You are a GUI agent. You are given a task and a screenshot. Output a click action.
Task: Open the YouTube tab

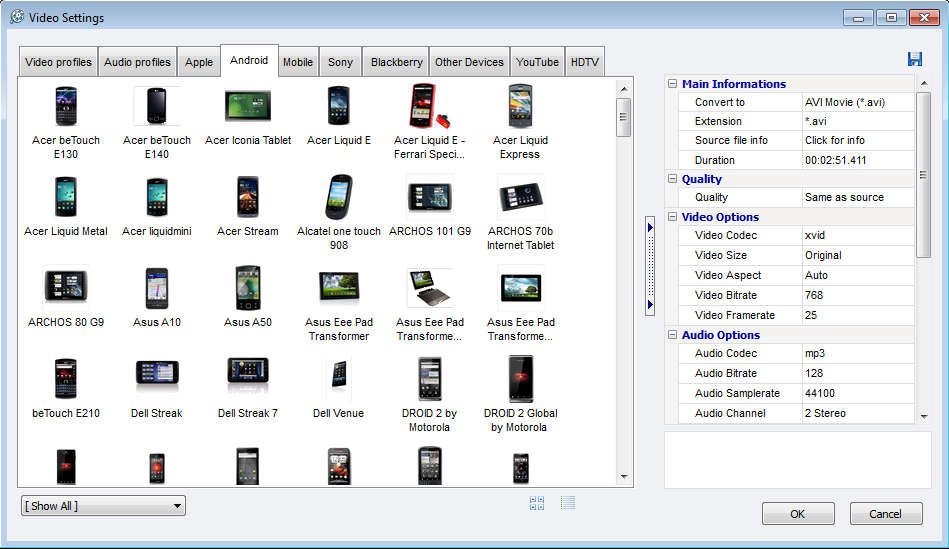pyautogui.click(x=537, y=62)
